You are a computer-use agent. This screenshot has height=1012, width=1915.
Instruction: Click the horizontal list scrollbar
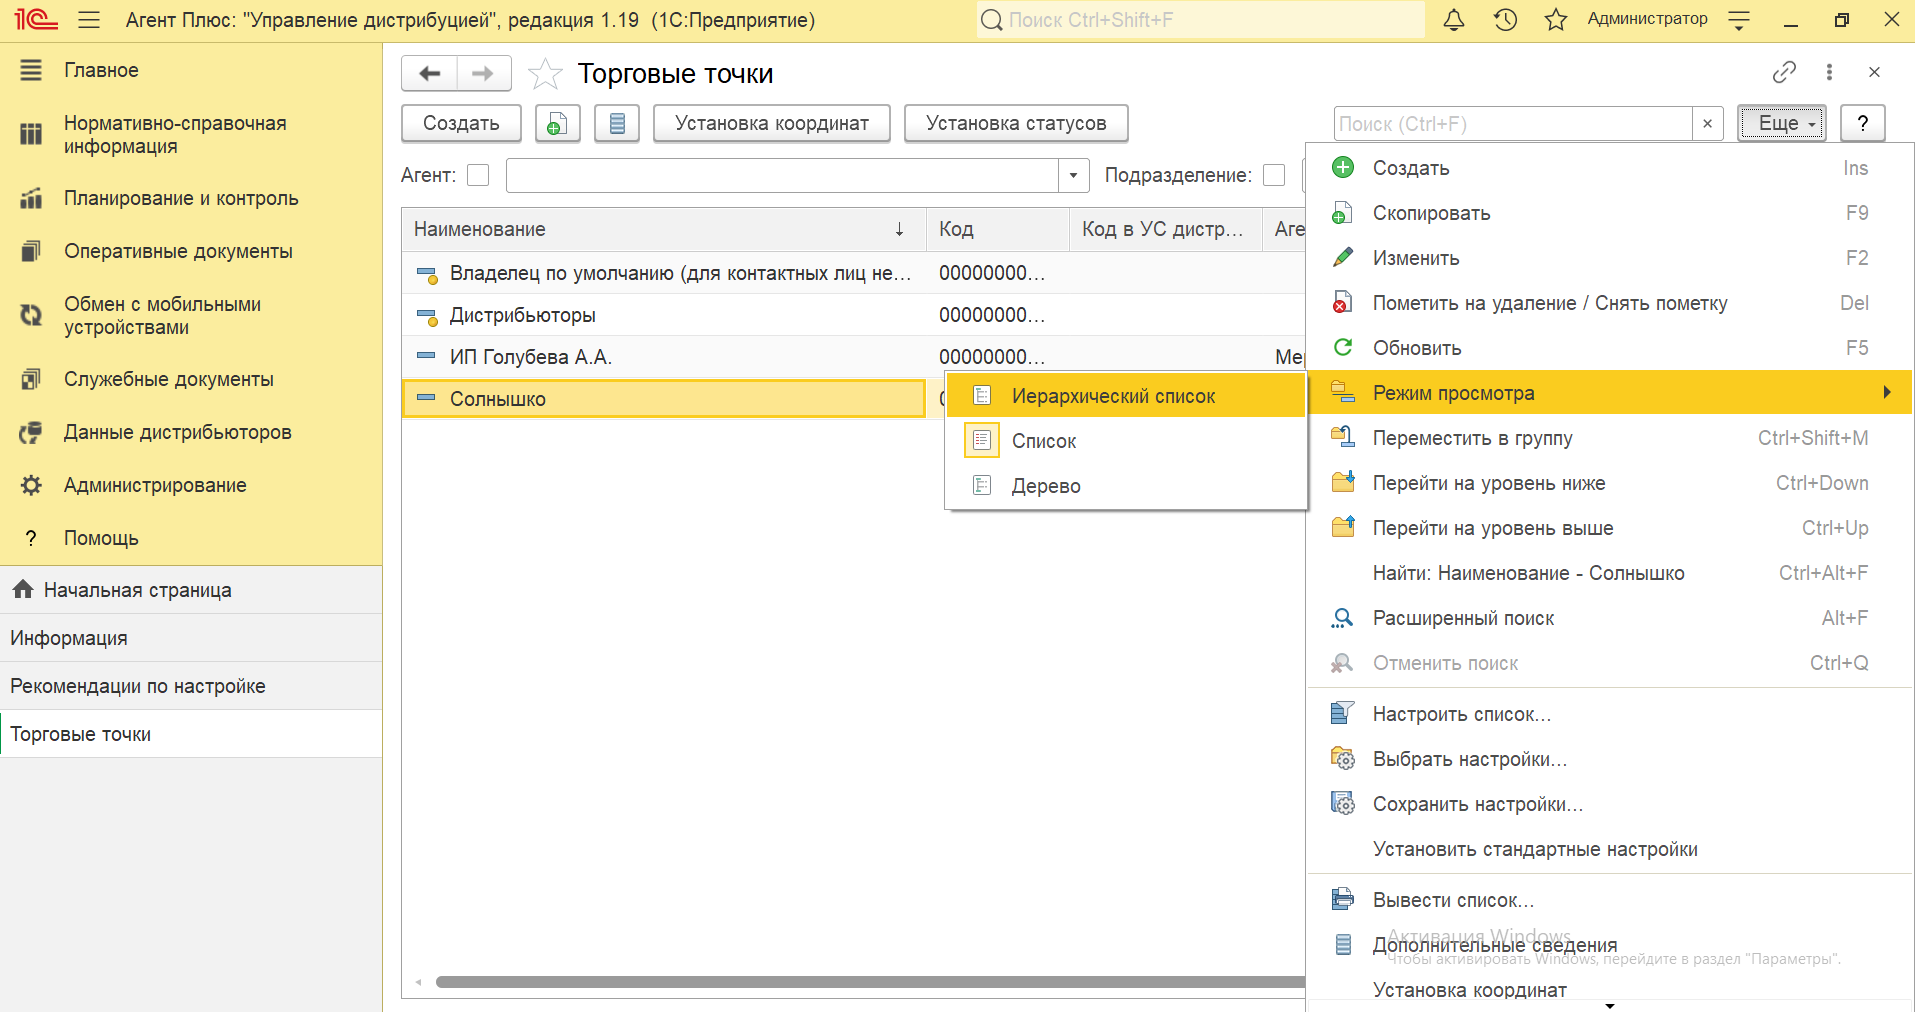coord(870,982)
